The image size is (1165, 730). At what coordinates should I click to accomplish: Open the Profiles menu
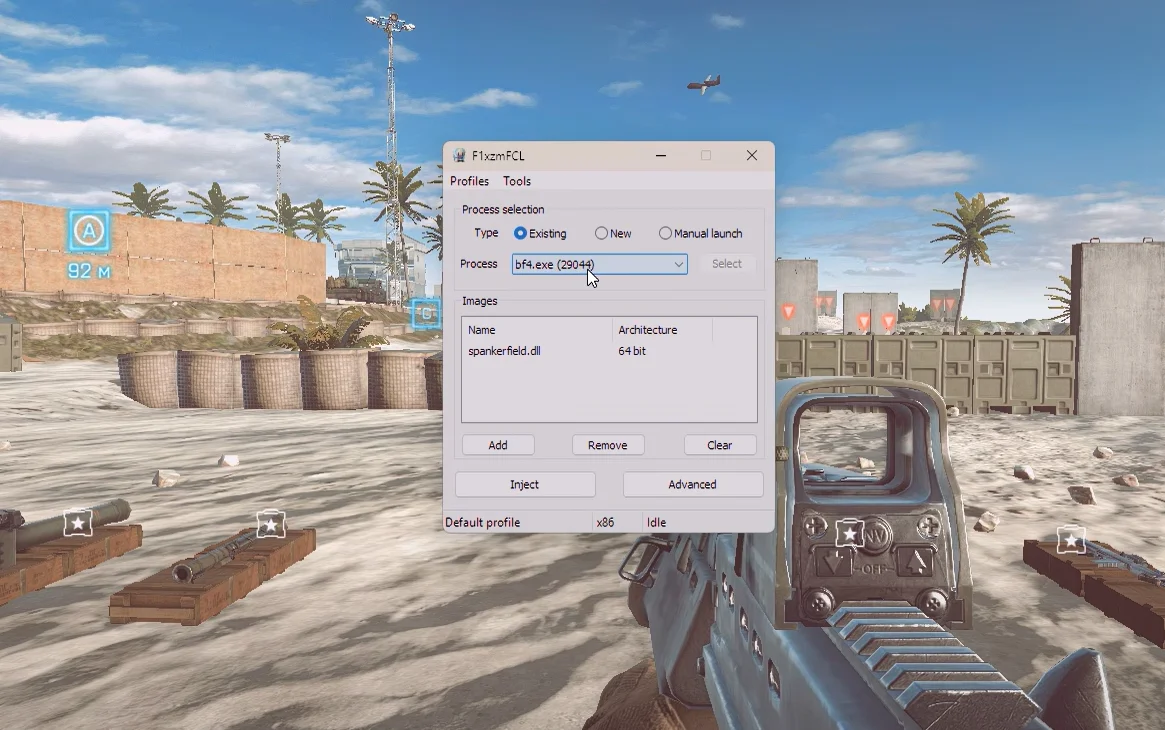coord(469,182)
